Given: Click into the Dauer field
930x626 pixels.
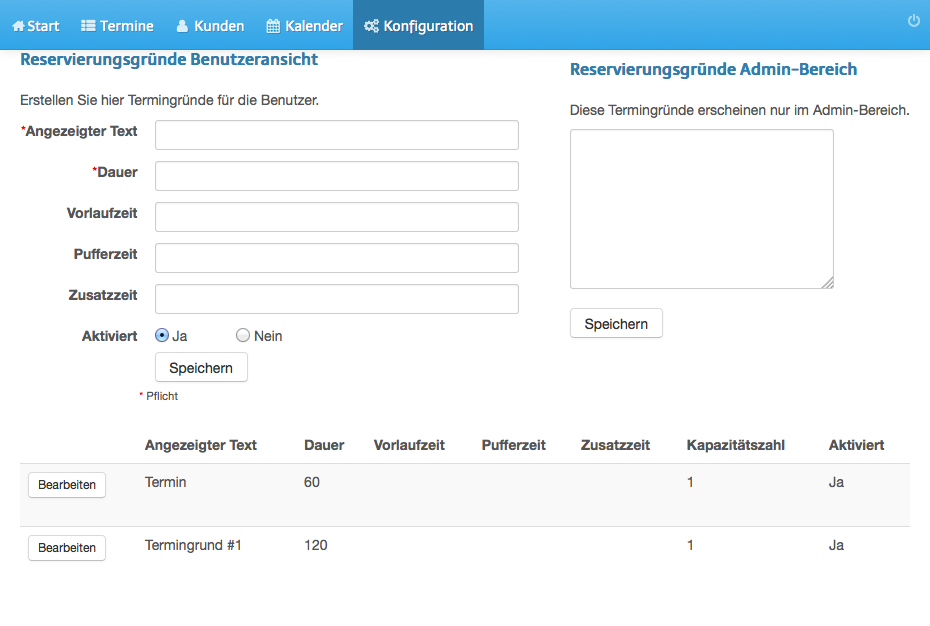Looking at the screenshot, I should [337, 176].
